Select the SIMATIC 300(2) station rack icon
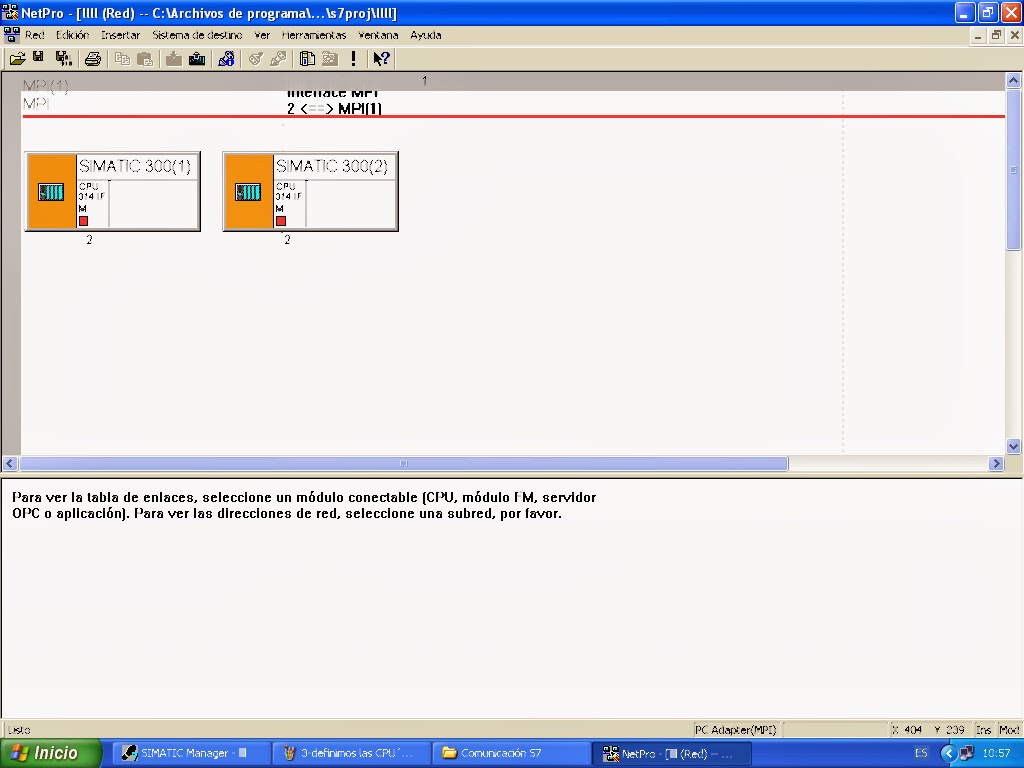 pos(248,192)
